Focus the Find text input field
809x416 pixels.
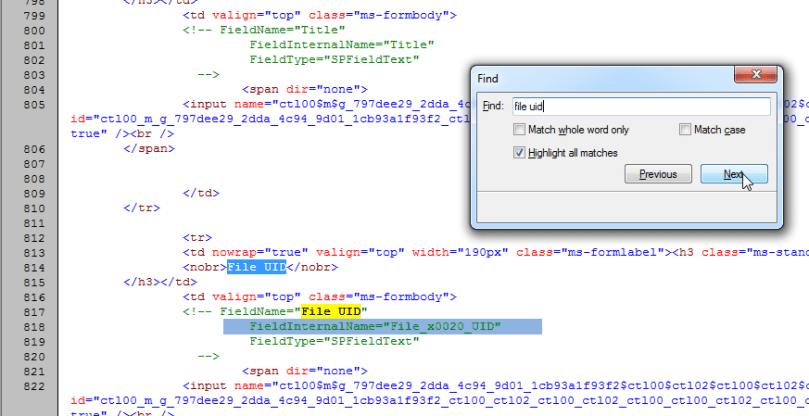(640, 106)
